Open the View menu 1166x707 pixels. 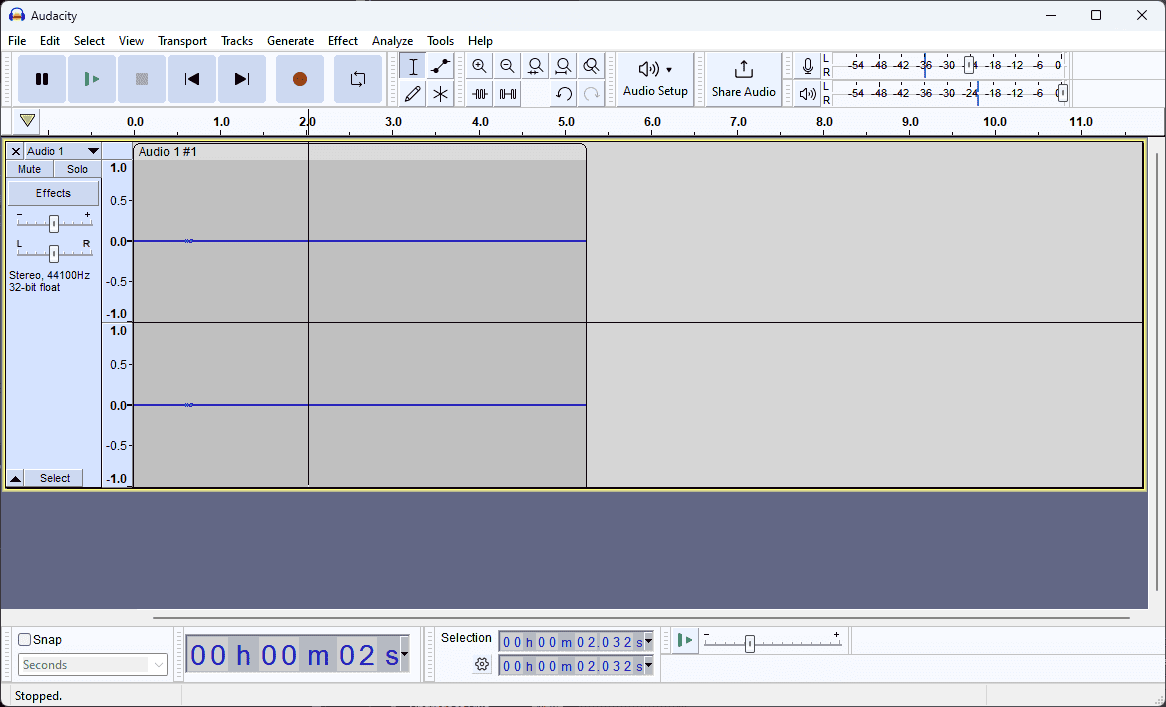[x=131, y=41]
